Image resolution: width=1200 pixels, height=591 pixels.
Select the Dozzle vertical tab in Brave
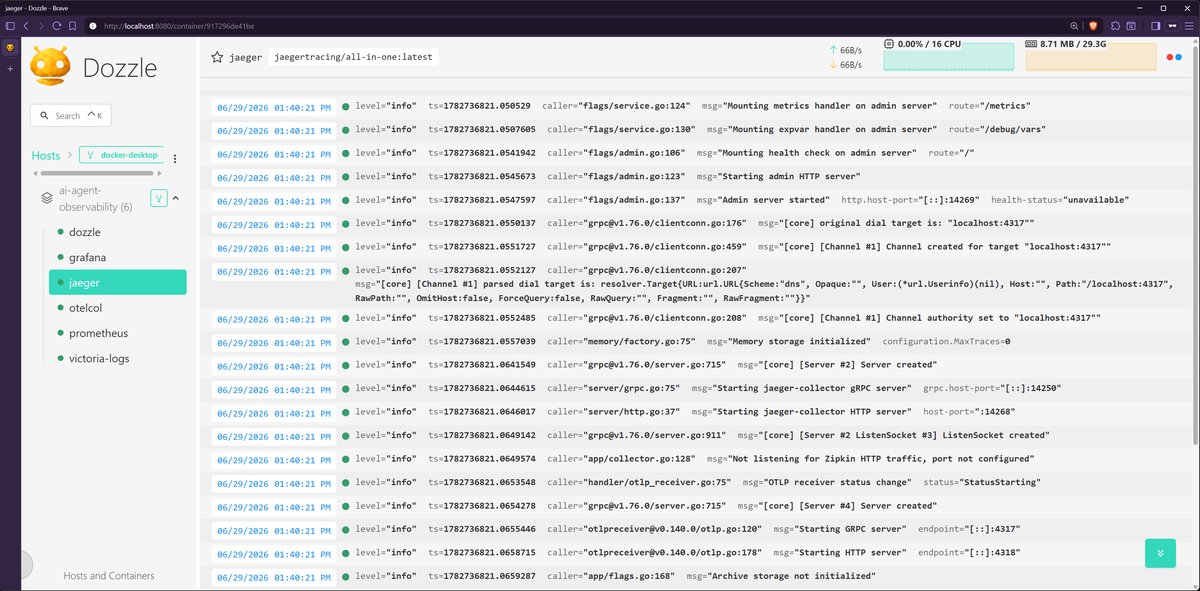10,47
